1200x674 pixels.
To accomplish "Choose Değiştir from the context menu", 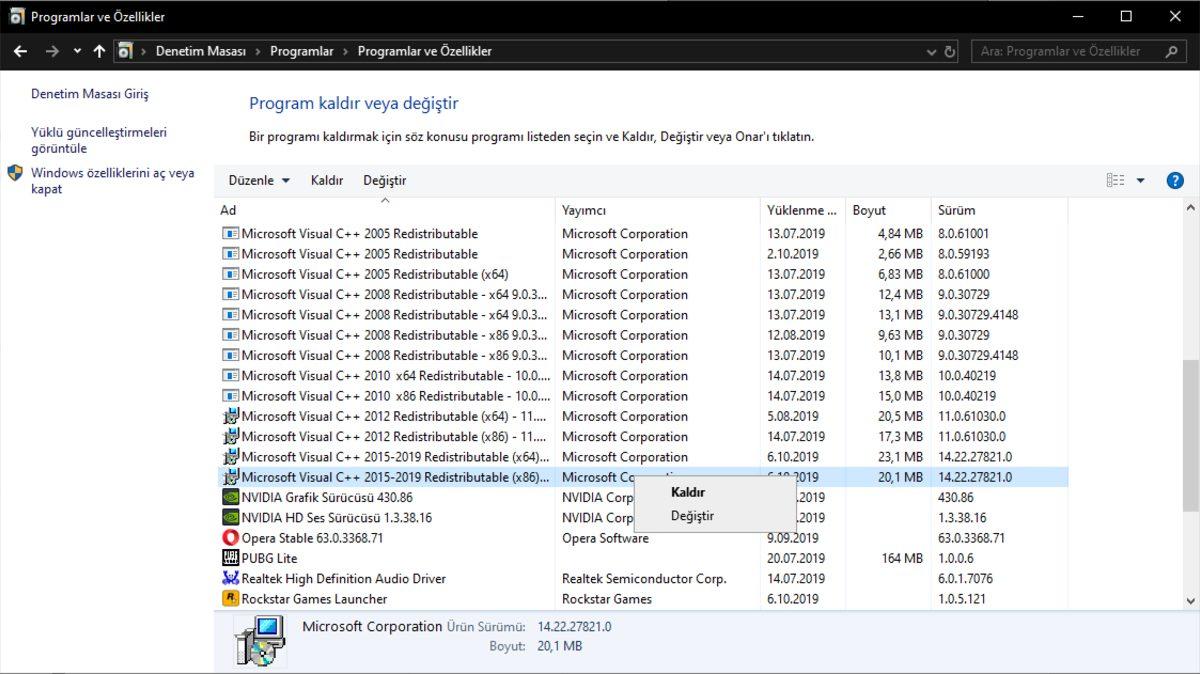I will [692, 516].
